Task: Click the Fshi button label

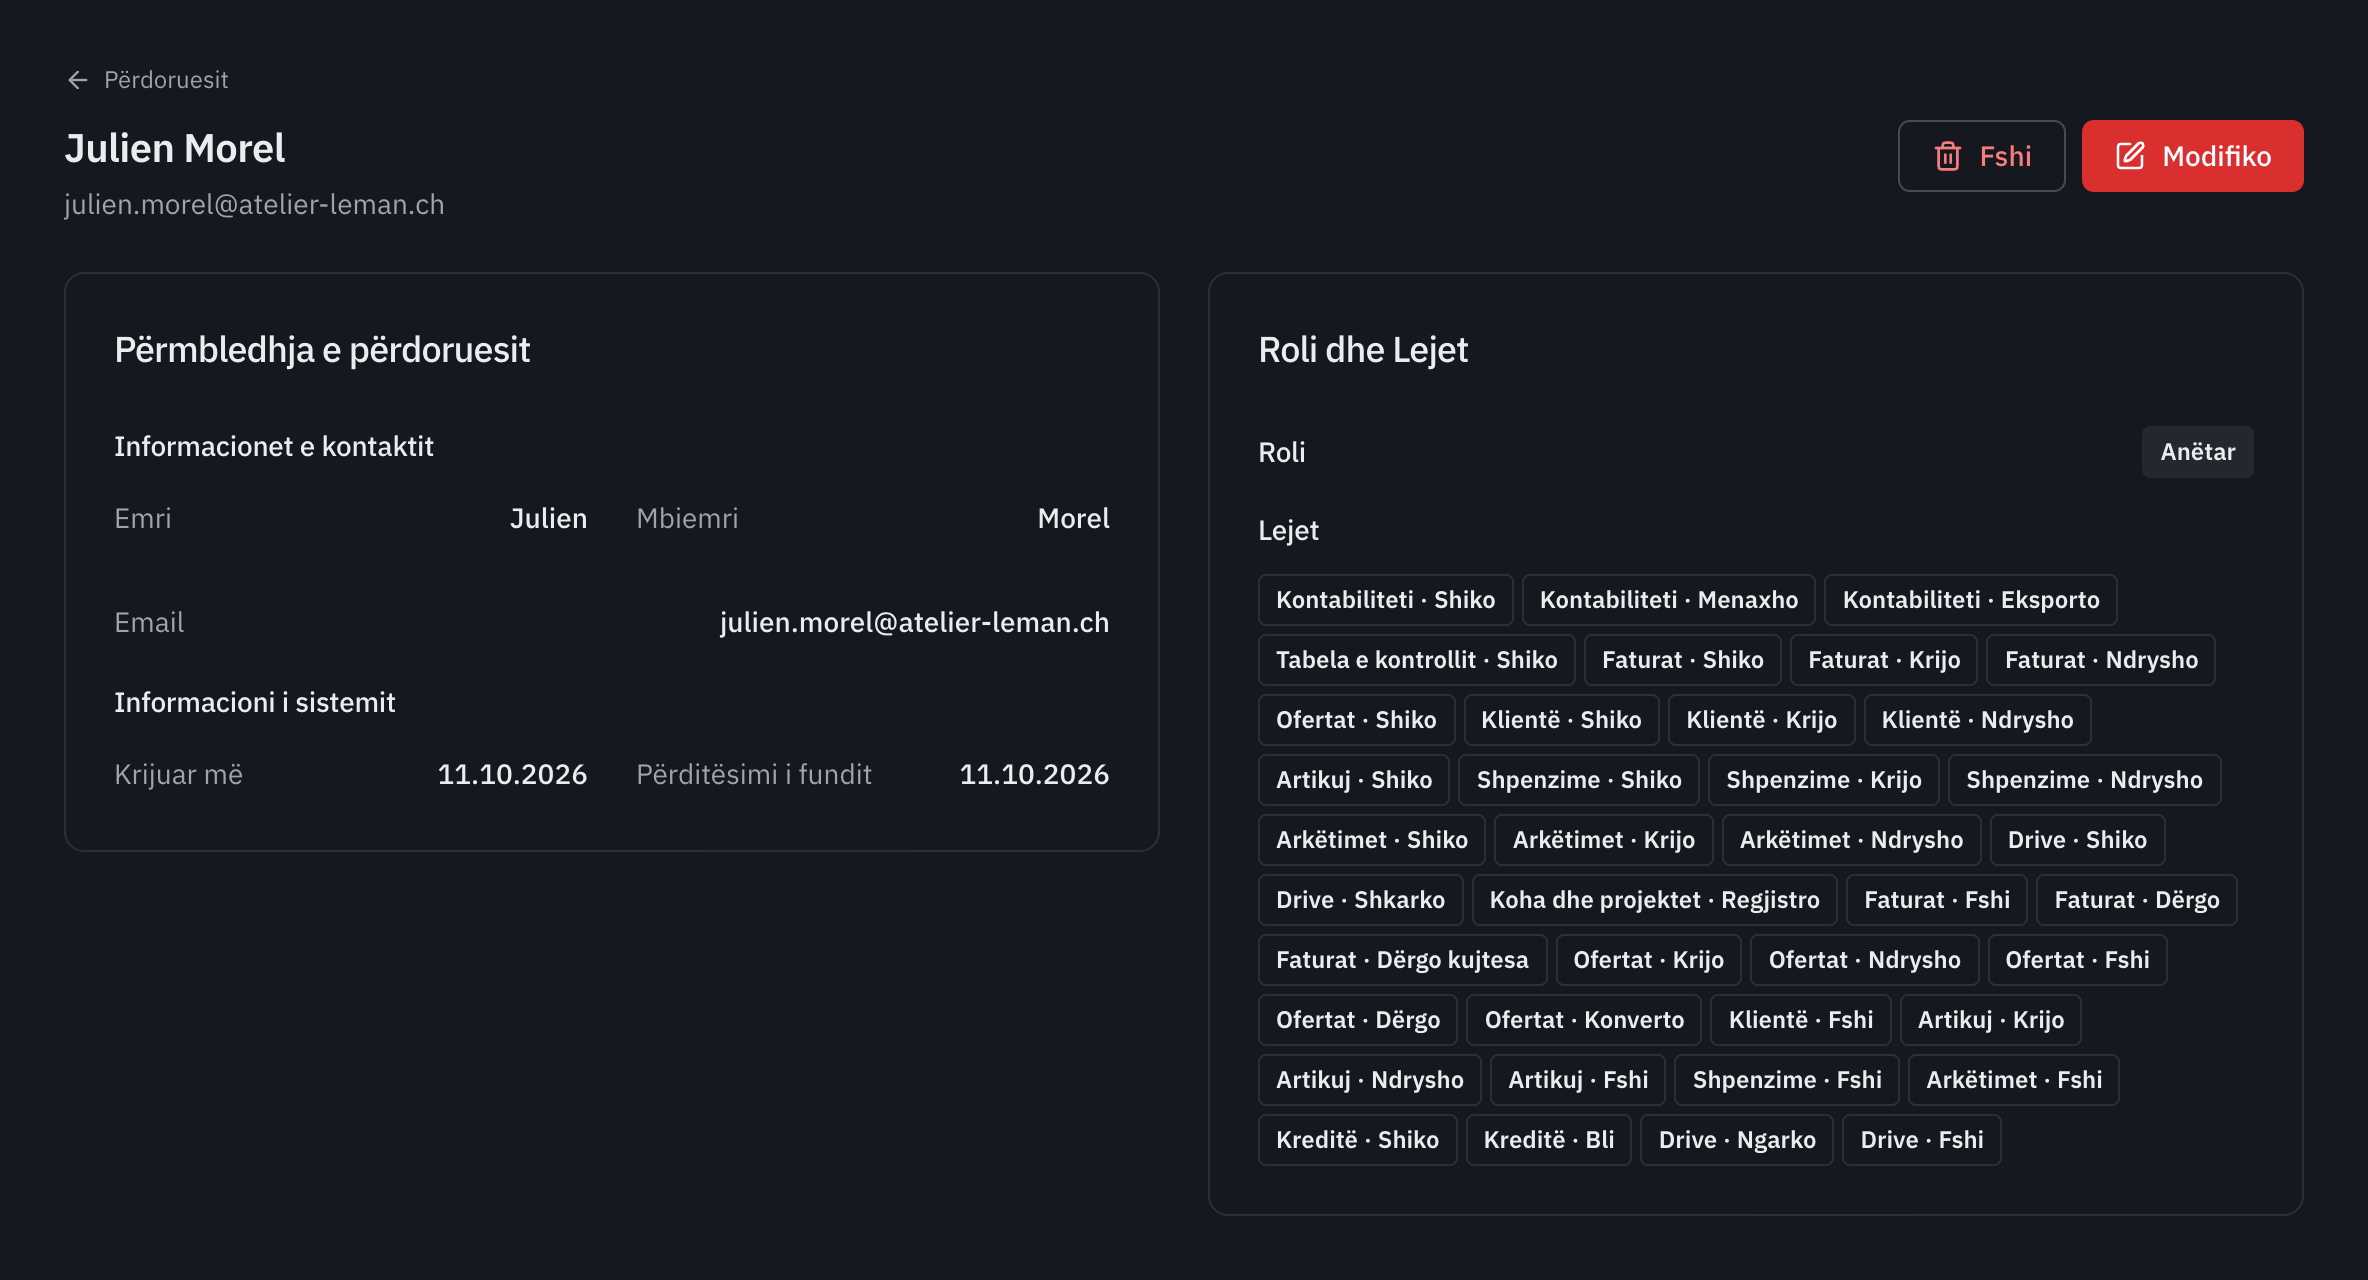Action: [2005, 156]
